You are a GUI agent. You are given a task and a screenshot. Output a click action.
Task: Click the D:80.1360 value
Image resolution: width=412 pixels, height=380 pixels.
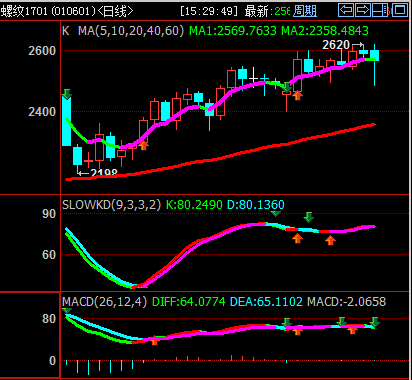coord(256,204)
